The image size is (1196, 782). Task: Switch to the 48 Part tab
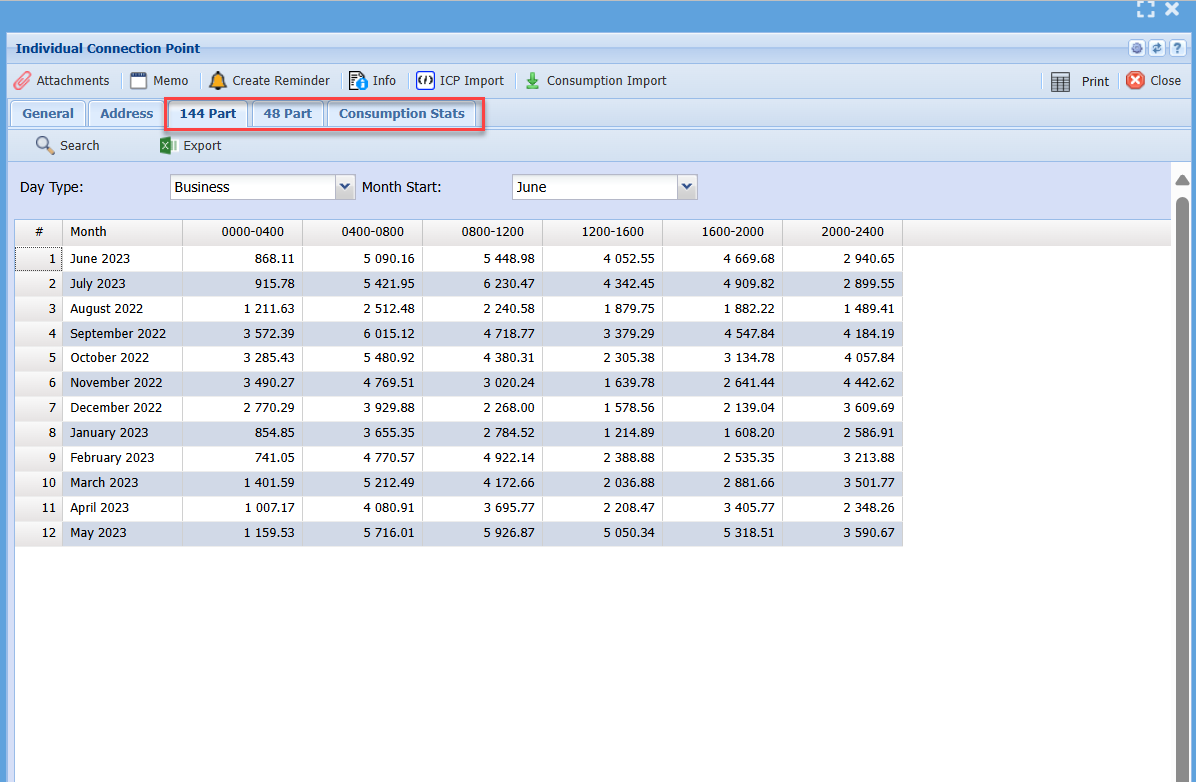click(x=287, y=114)
